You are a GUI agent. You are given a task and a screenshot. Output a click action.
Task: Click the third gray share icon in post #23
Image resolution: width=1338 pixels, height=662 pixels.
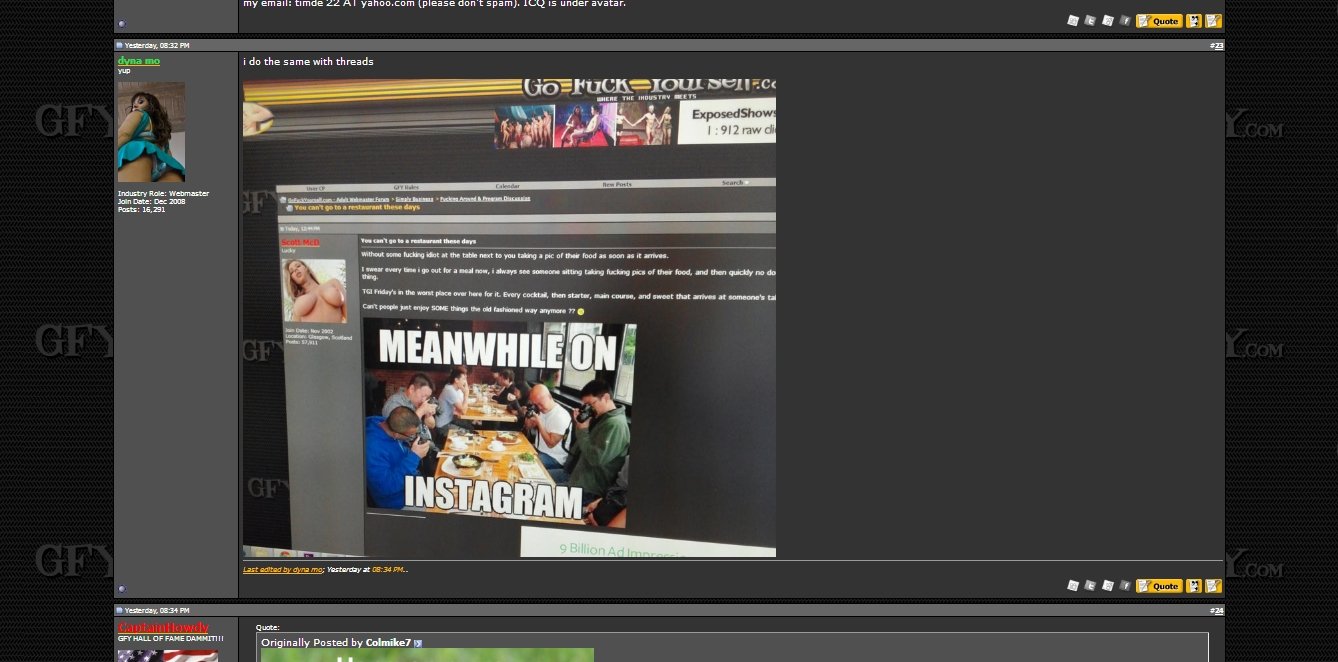(x=1108, y=586)
